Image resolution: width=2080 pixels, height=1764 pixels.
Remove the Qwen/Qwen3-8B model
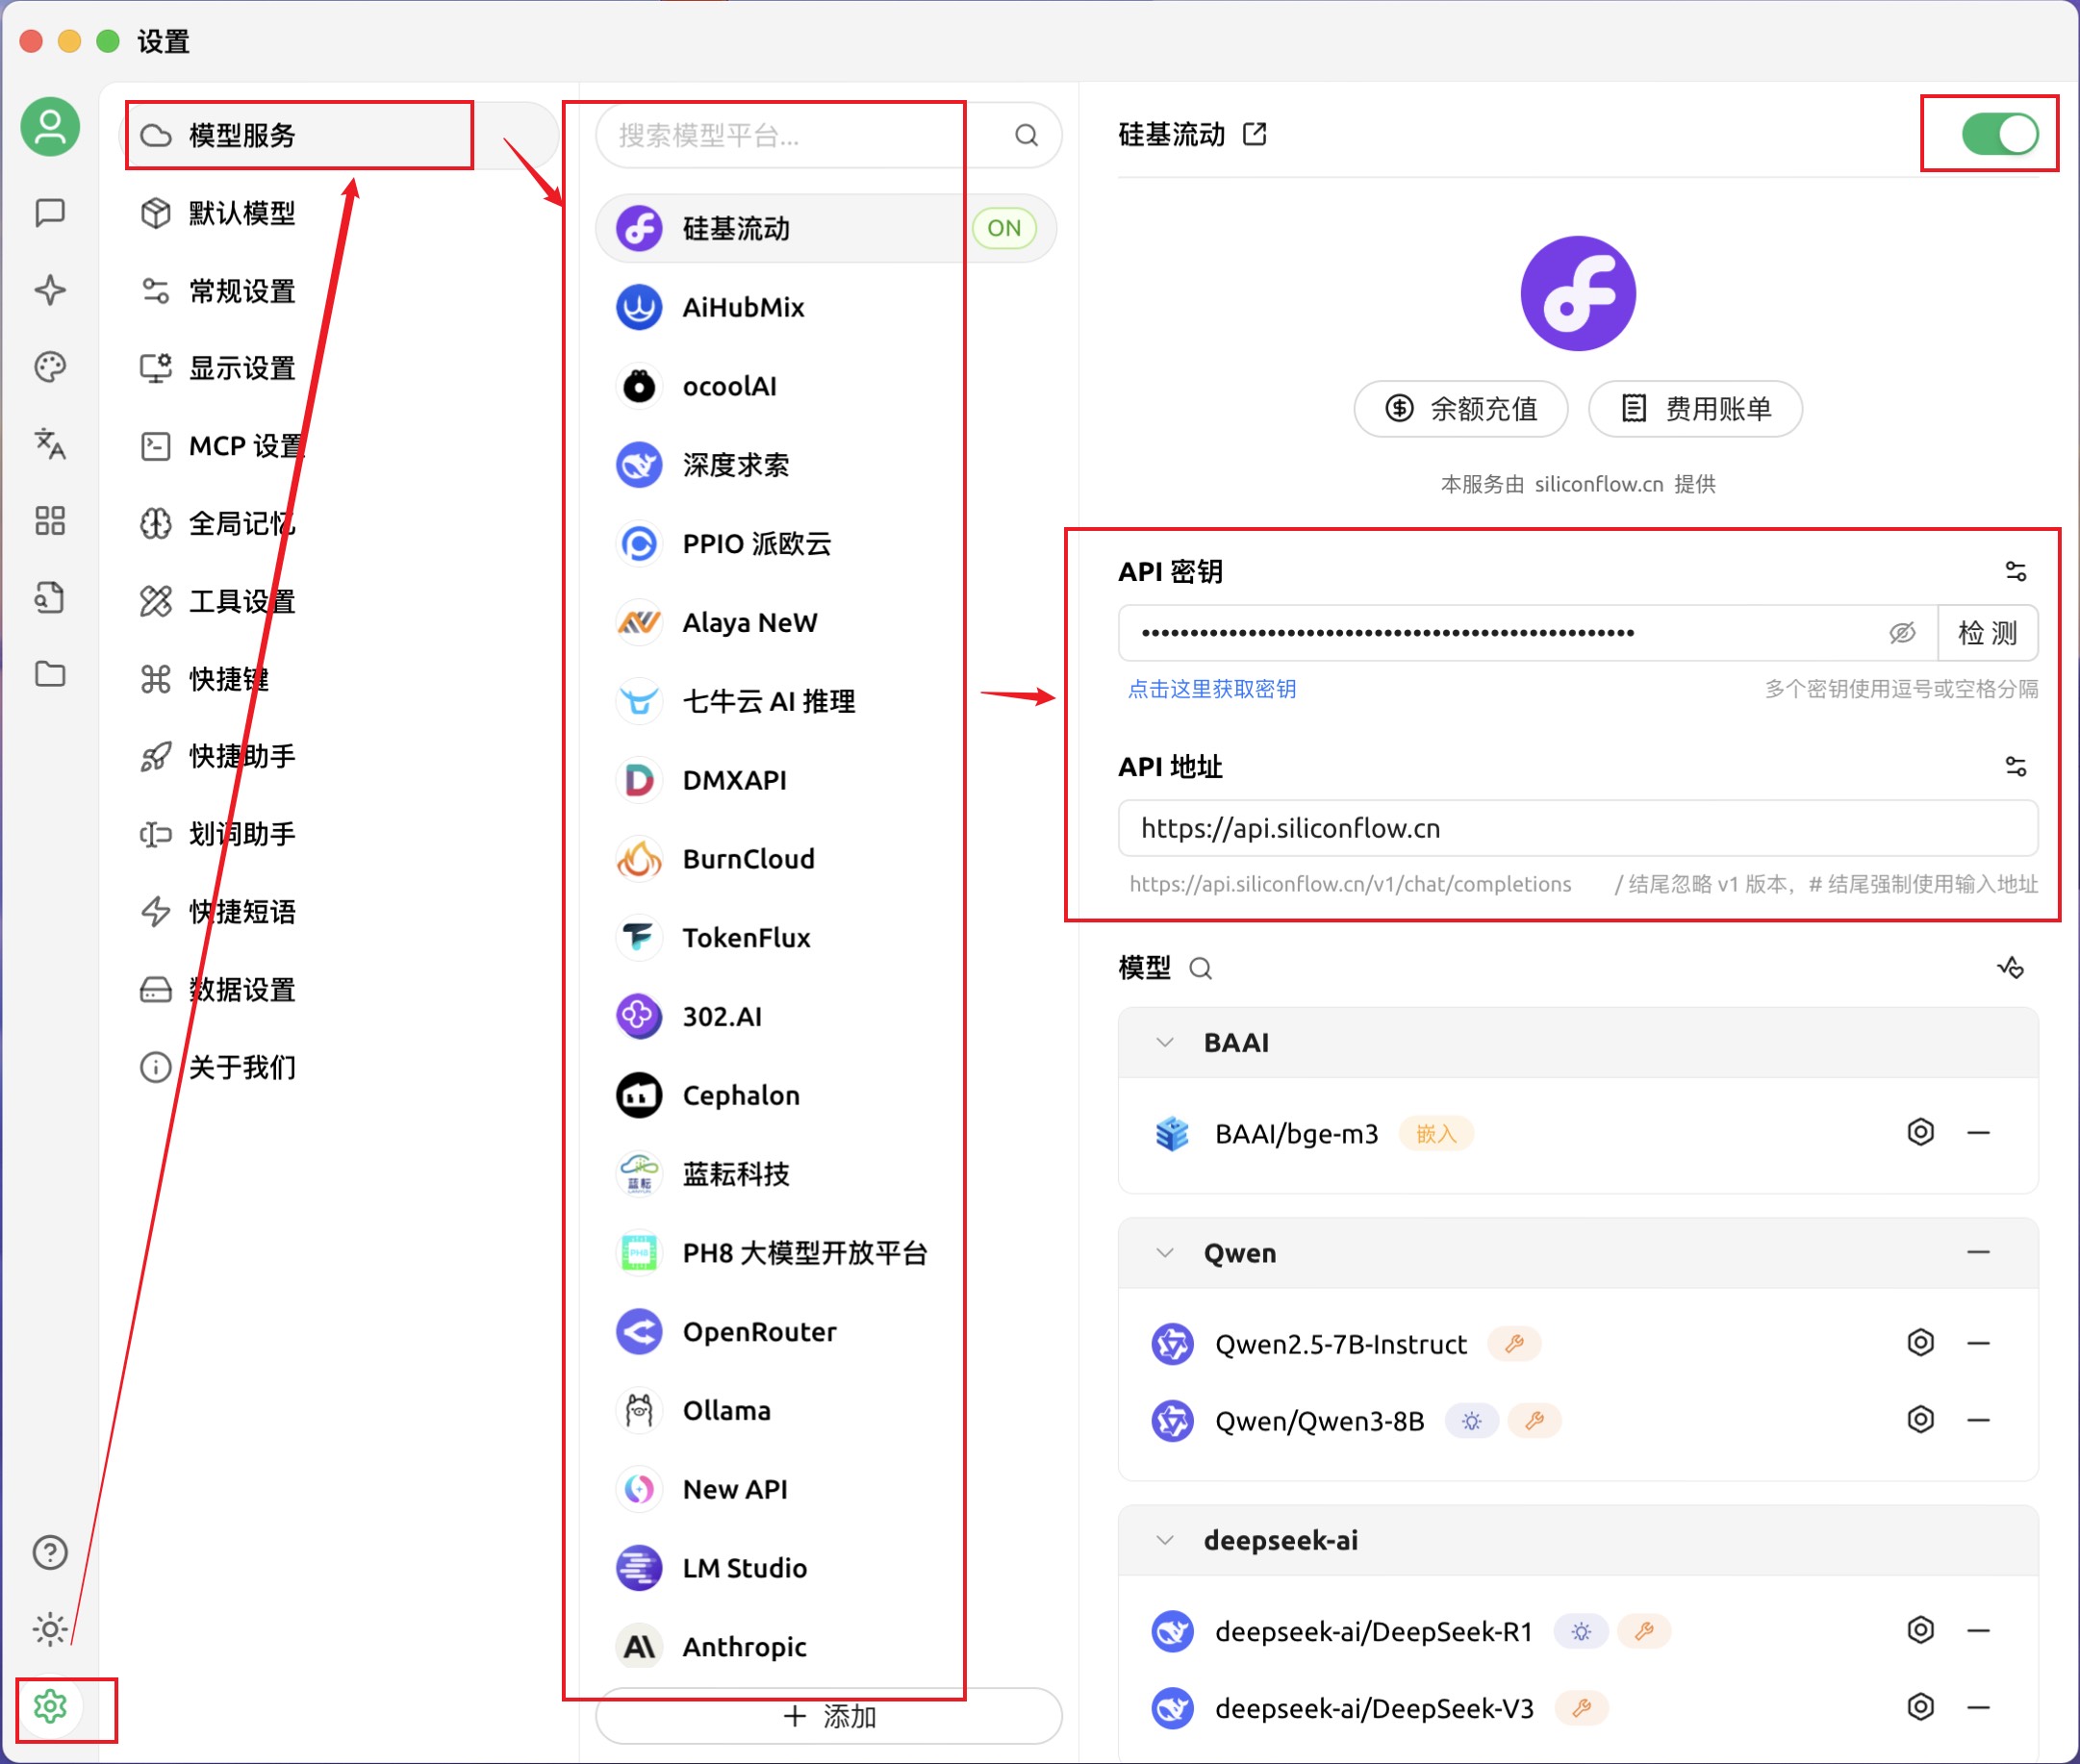[x=1978, y=1419]
